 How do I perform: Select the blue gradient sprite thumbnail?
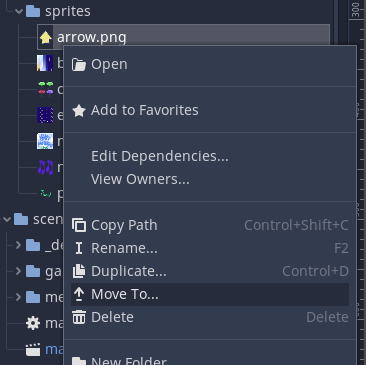(45, 63)
